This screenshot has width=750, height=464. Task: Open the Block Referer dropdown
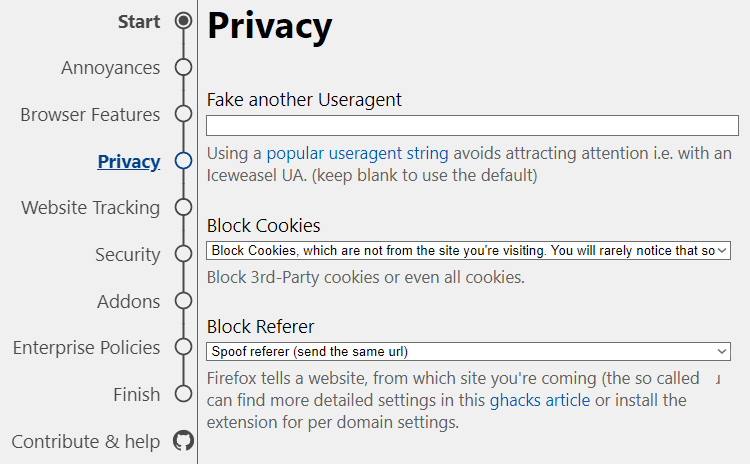pyautogui.click(x=468, y=352)
